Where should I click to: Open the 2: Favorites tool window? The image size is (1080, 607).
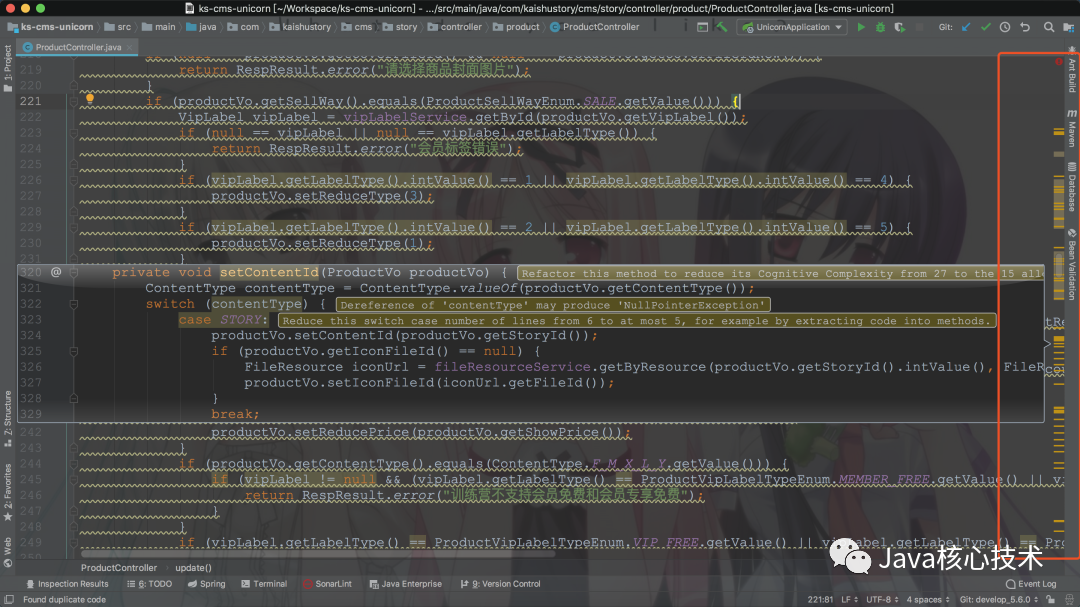pos(8,492)
